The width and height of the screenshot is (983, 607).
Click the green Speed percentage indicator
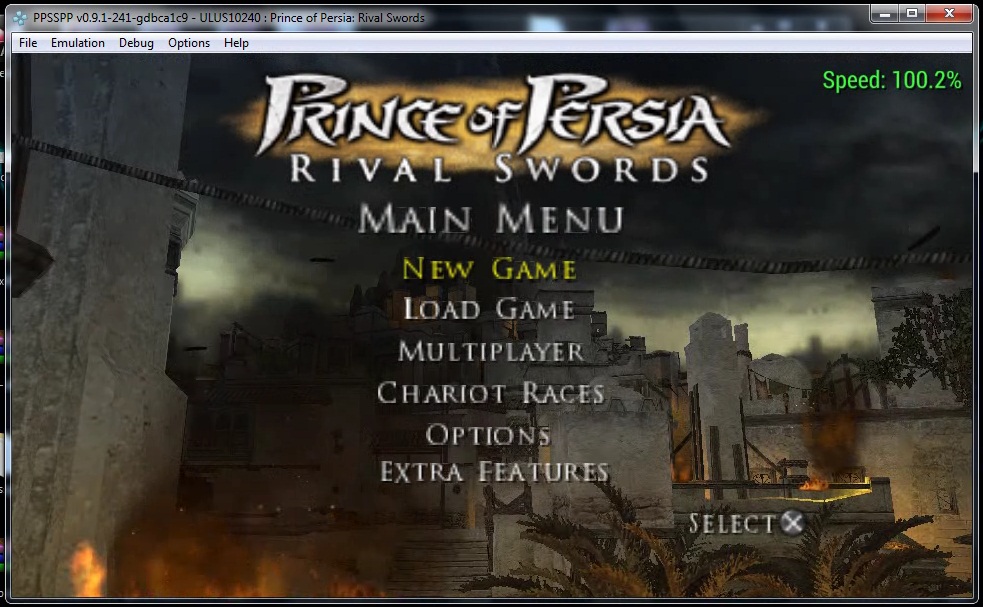coord(891,81)
